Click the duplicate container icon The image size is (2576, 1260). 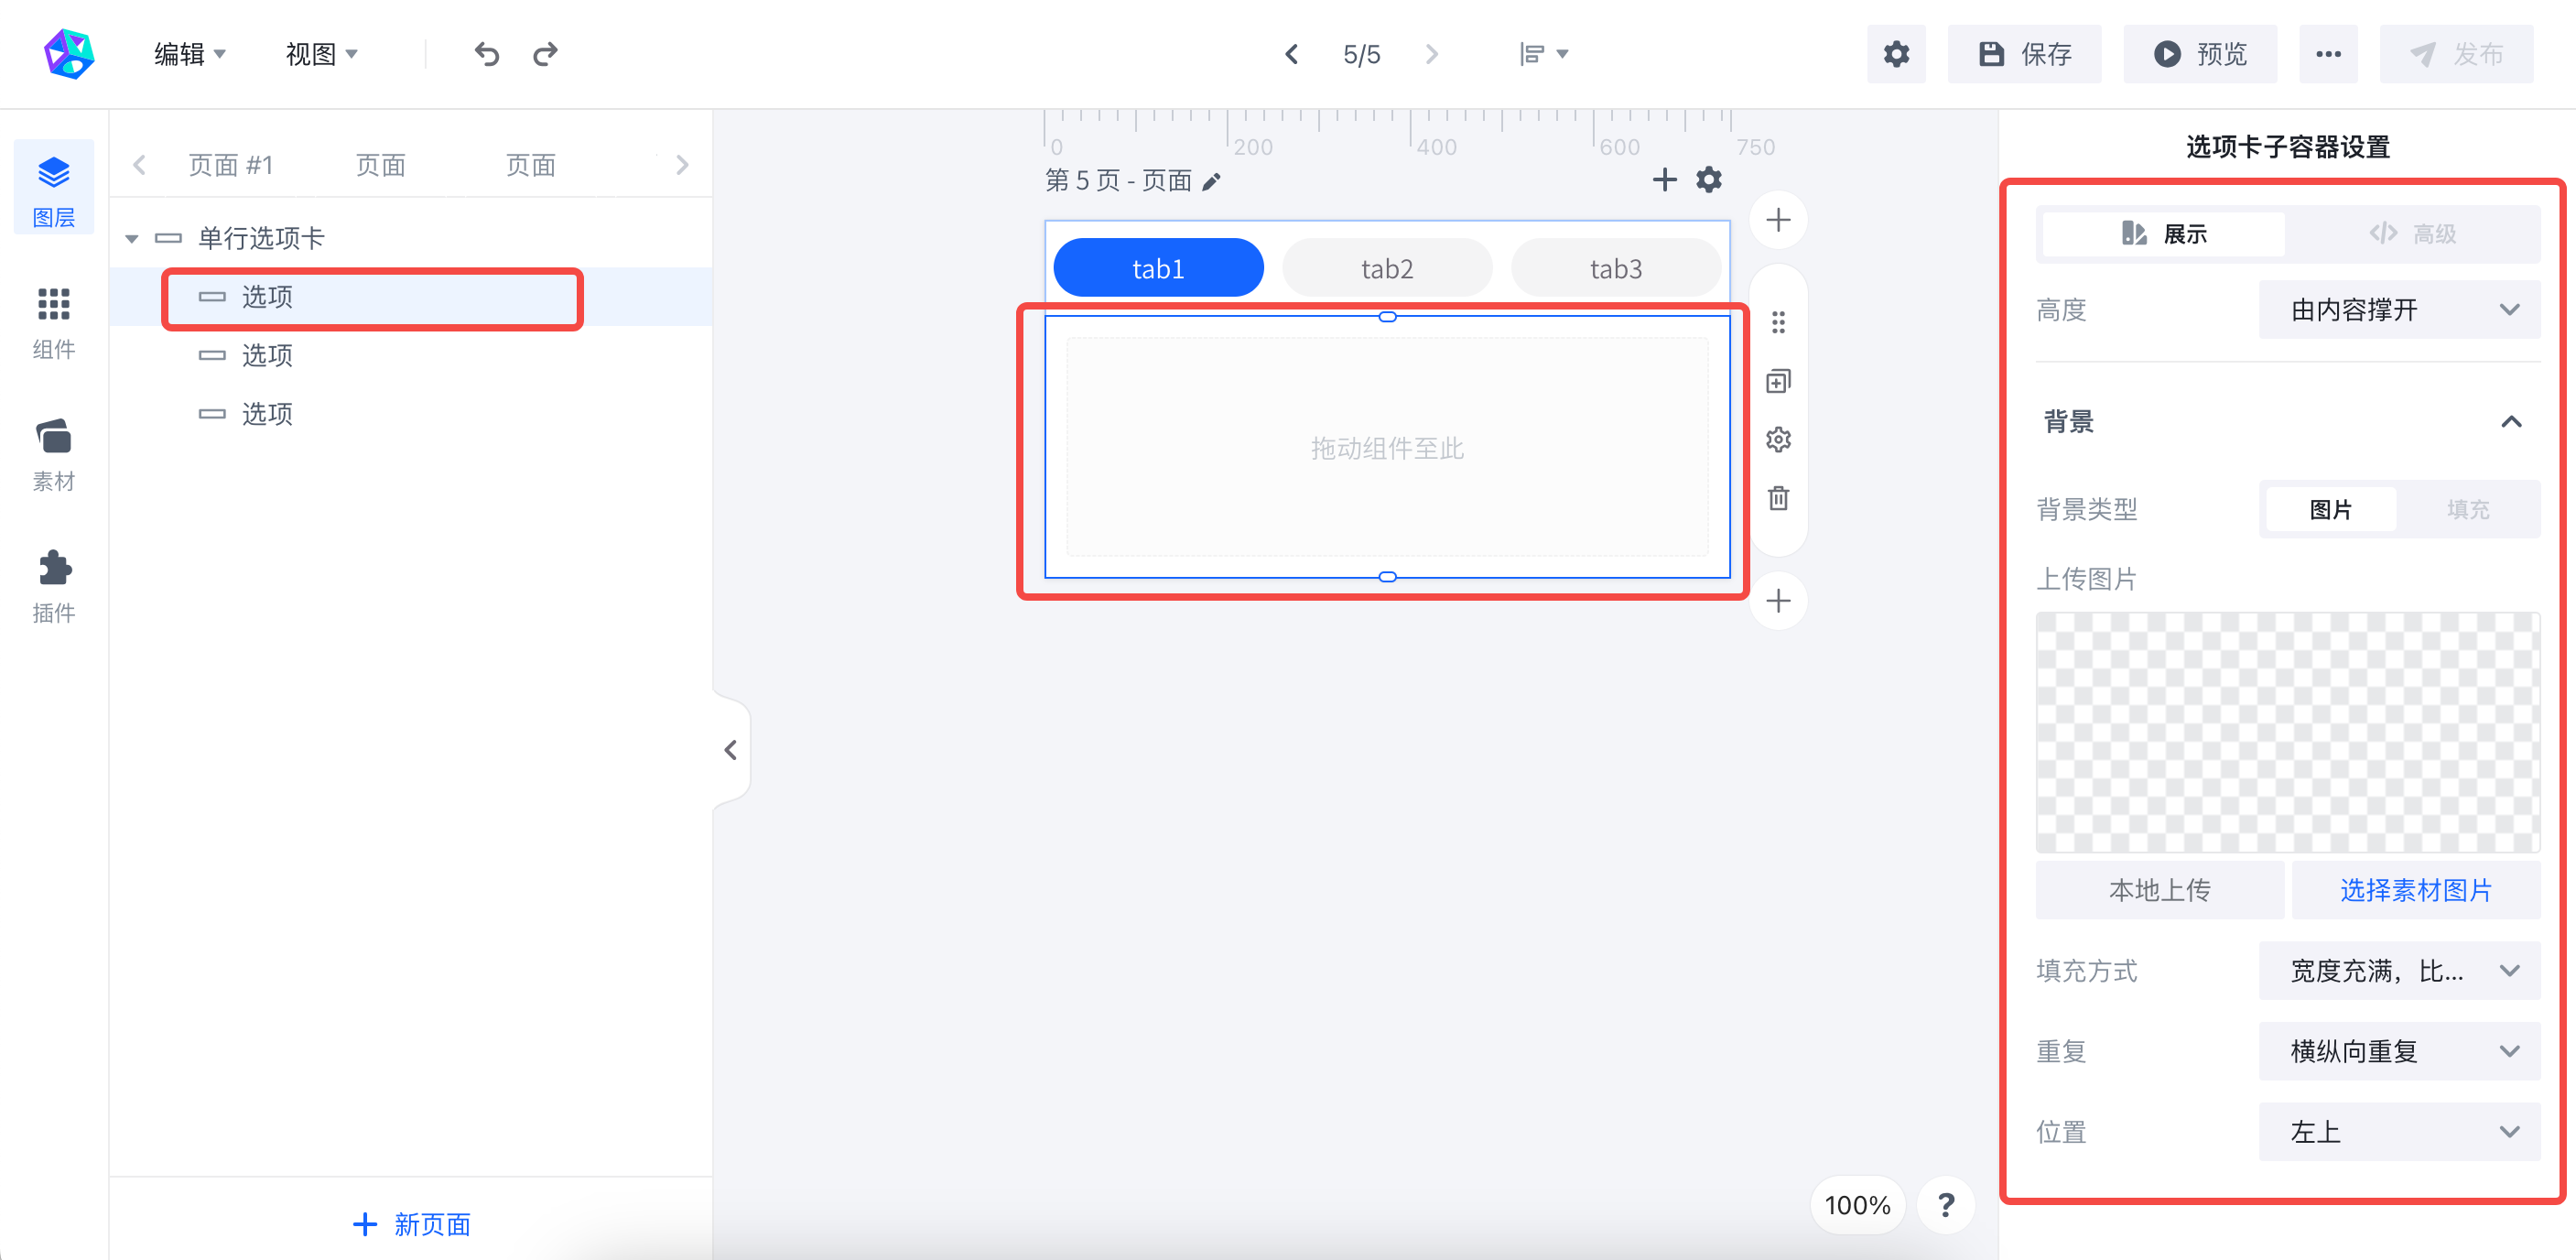pyautogui.click(x=1778, y=381)
